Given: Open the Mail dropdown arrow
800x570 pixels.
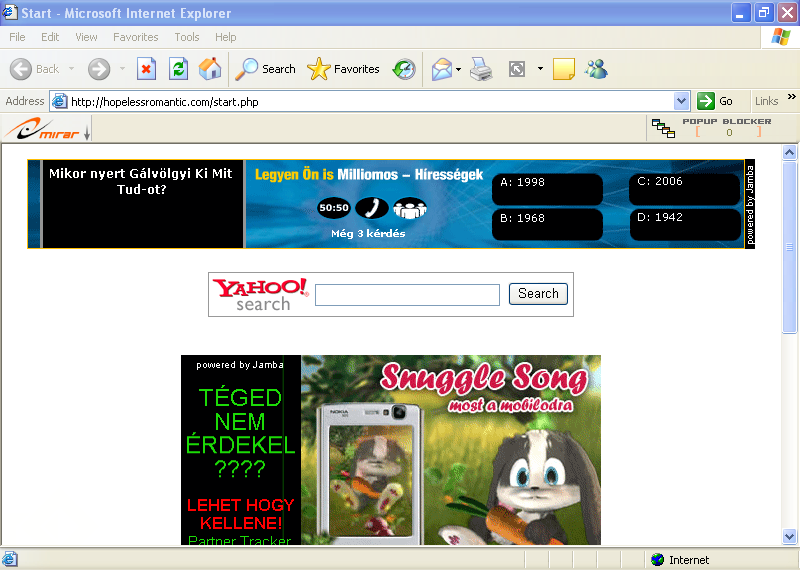Looking at the screenshot, I should [x=458, y=69].
